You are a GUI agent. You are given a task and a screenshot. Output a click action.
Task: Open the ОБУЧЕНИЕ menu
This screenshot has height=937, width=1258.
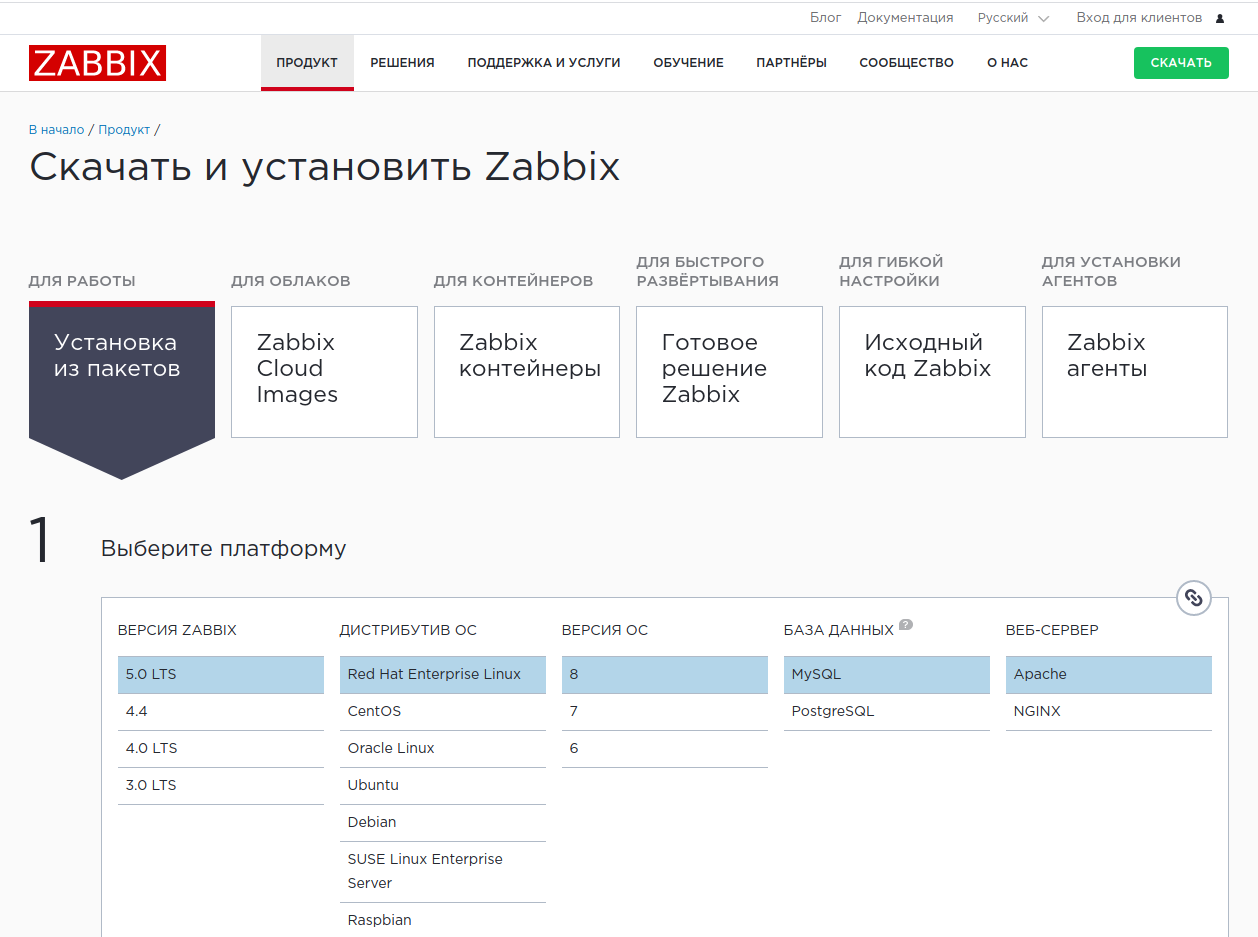coord(688,62)
